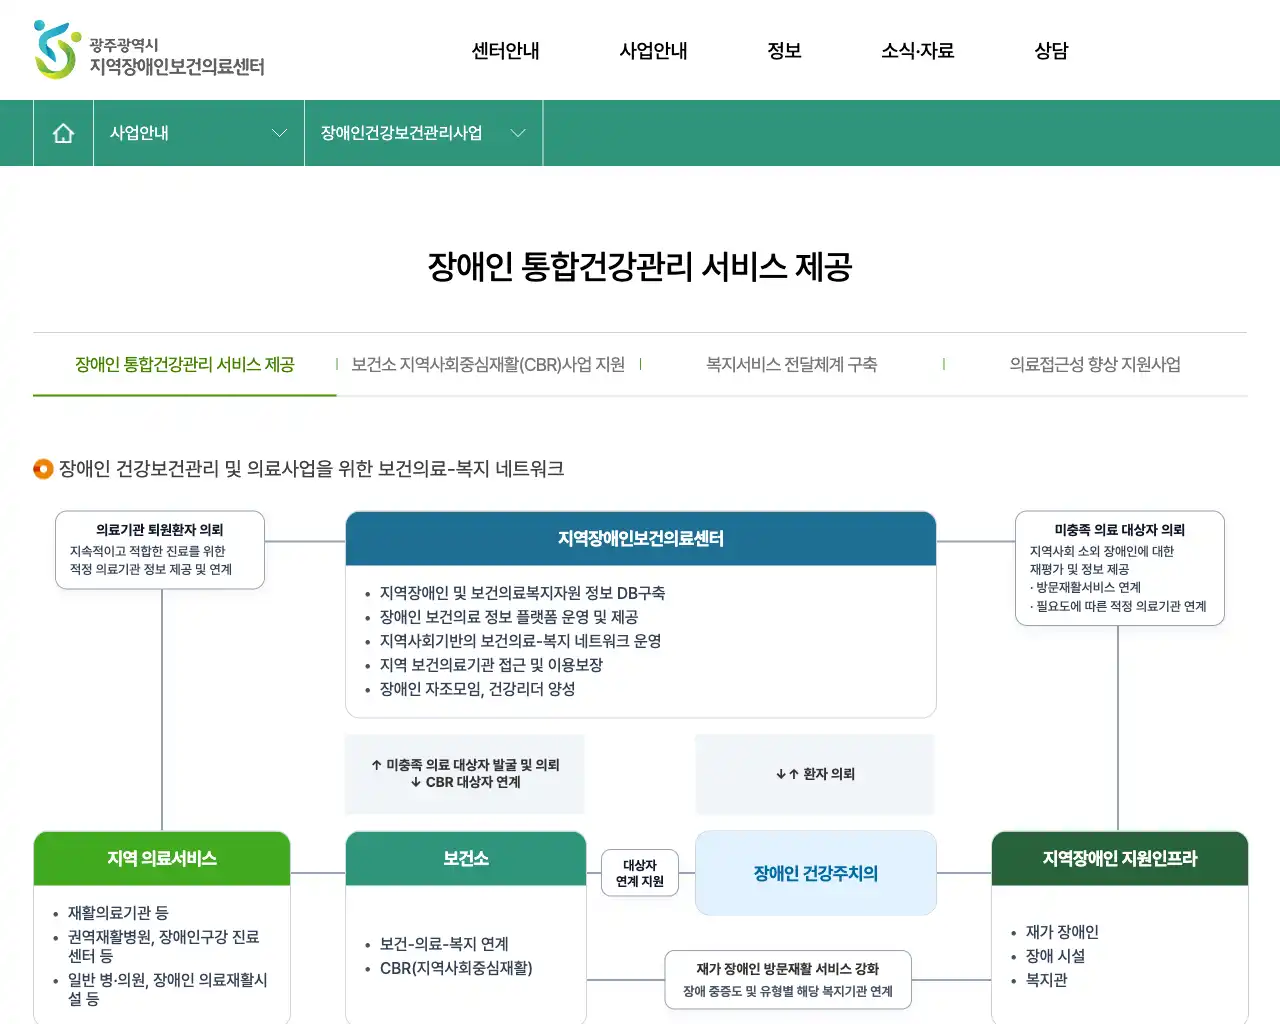The height and width of the screenshot is (1024, 1280).
Task: Open the 소식·자료 main menu
Action: [917, 51]
